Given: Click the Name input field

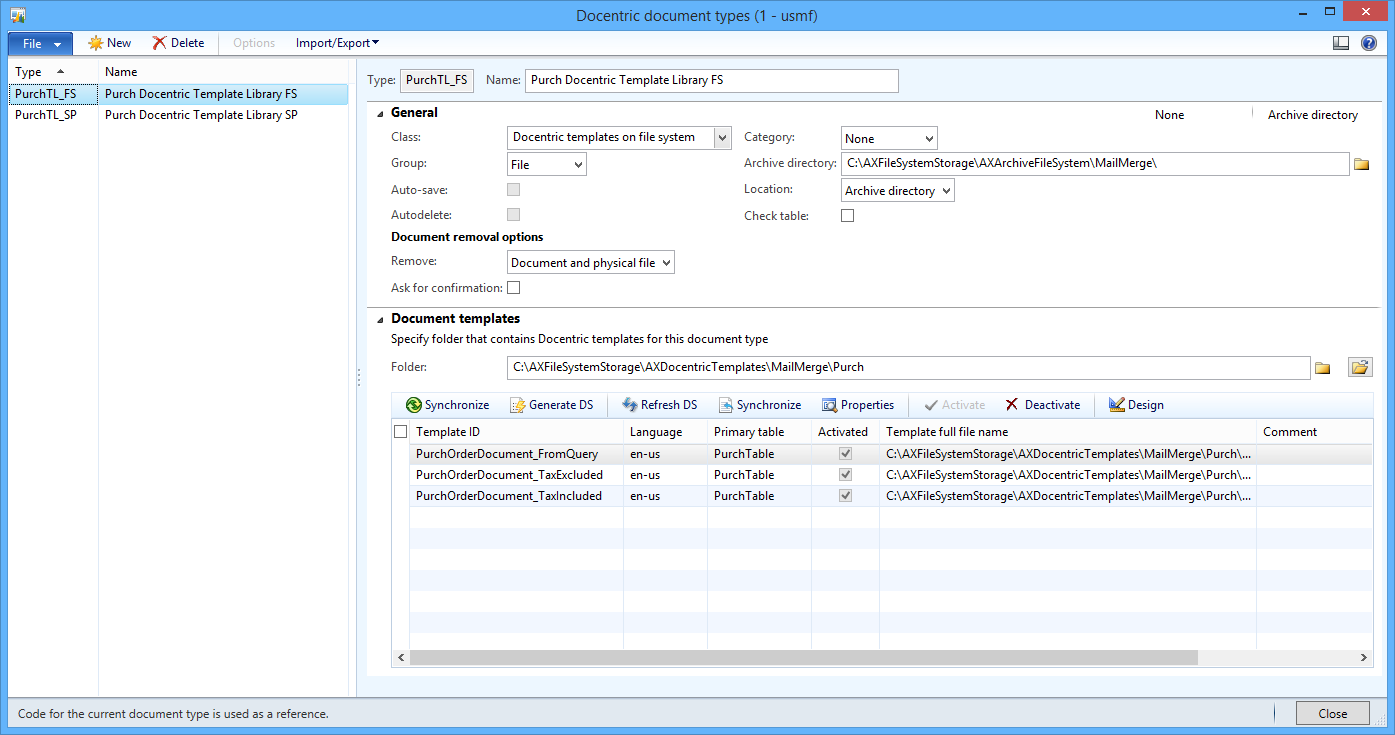Looking at the screenshot, I should click(x=712, y=81).
